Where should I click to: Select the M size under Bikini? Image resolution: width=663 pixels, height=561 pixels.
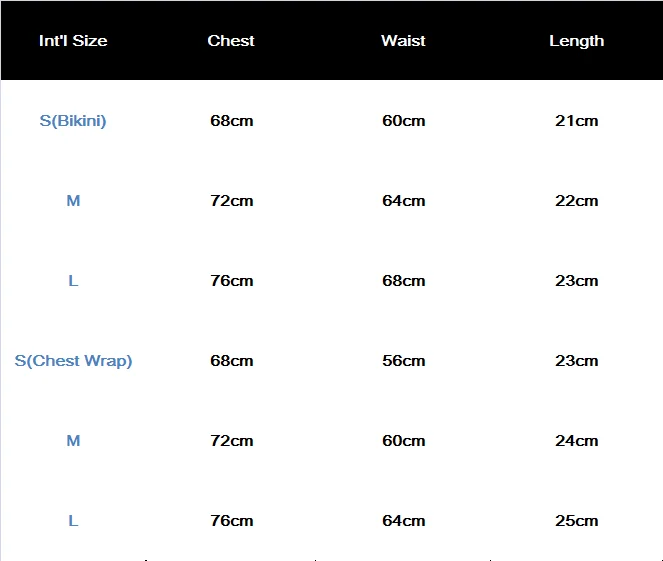click(73, 200)
